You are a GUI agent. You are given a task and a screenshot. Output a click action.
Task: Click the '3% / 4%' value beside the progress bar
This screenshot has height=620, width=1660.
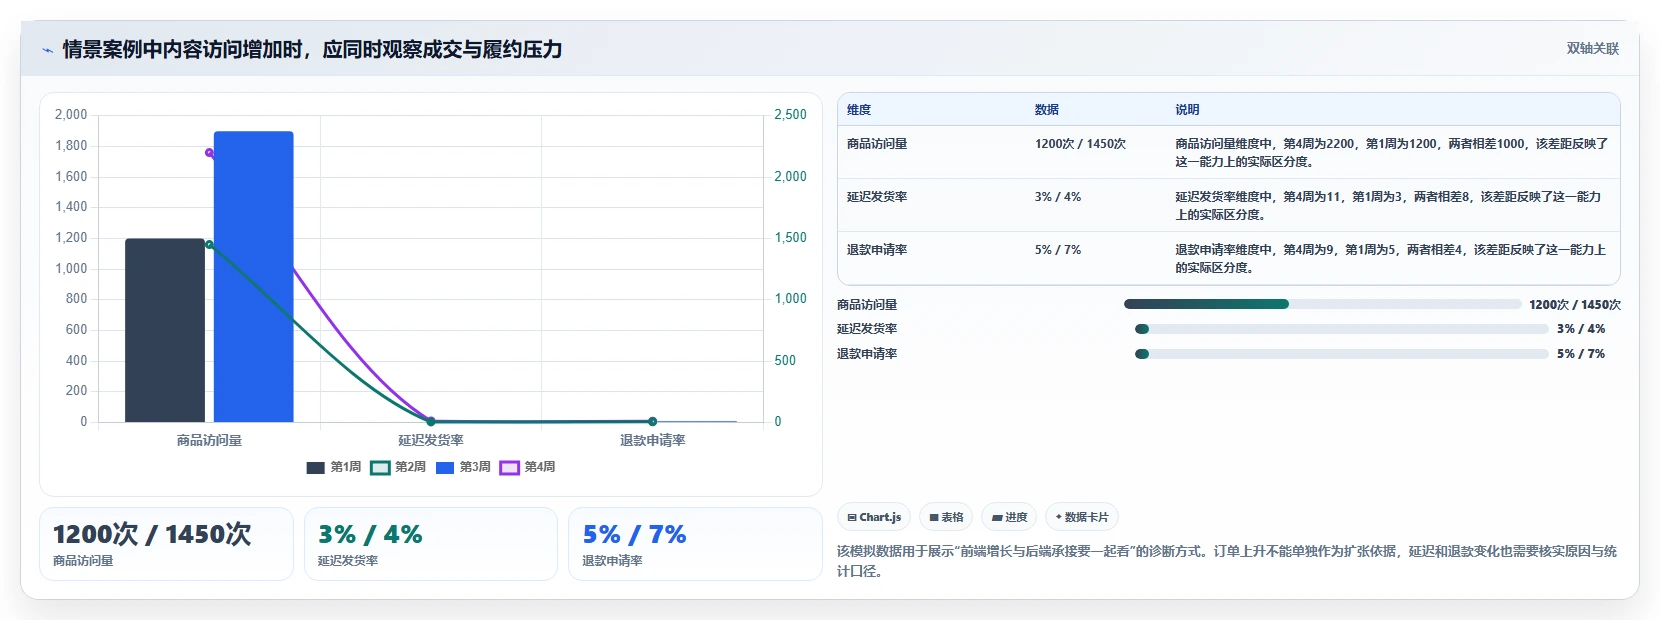(x=1581, y=329)
